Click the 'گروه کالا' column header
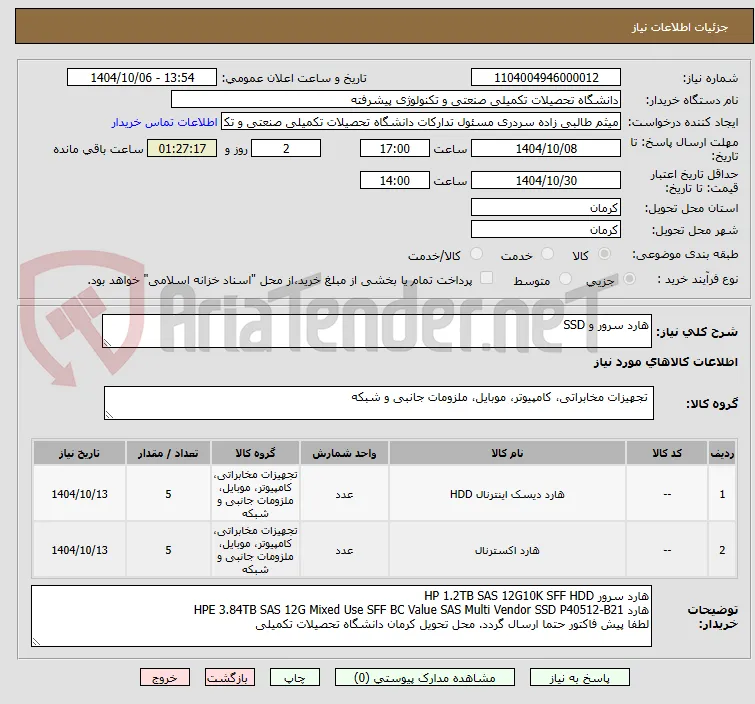Viewport: 755px width, 704px height. tap(255, 453)
